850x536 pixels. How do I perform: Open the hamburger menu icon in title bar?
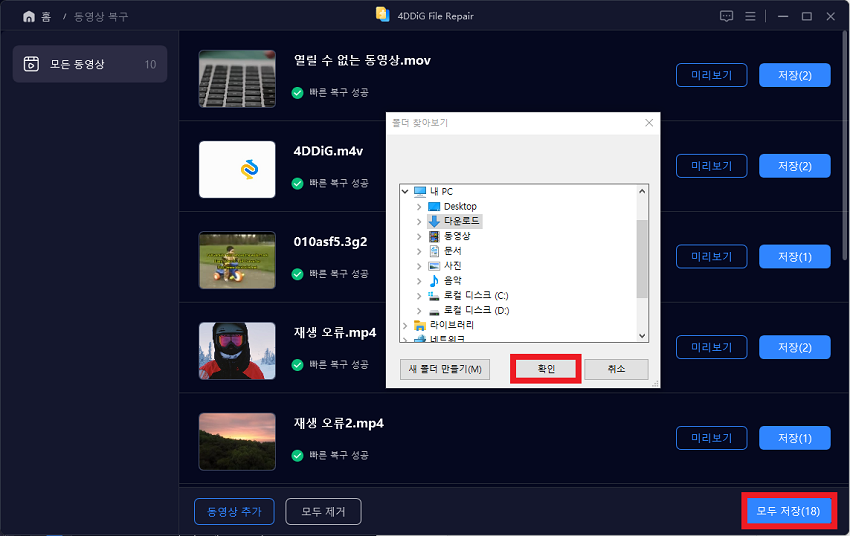(750, 16)
